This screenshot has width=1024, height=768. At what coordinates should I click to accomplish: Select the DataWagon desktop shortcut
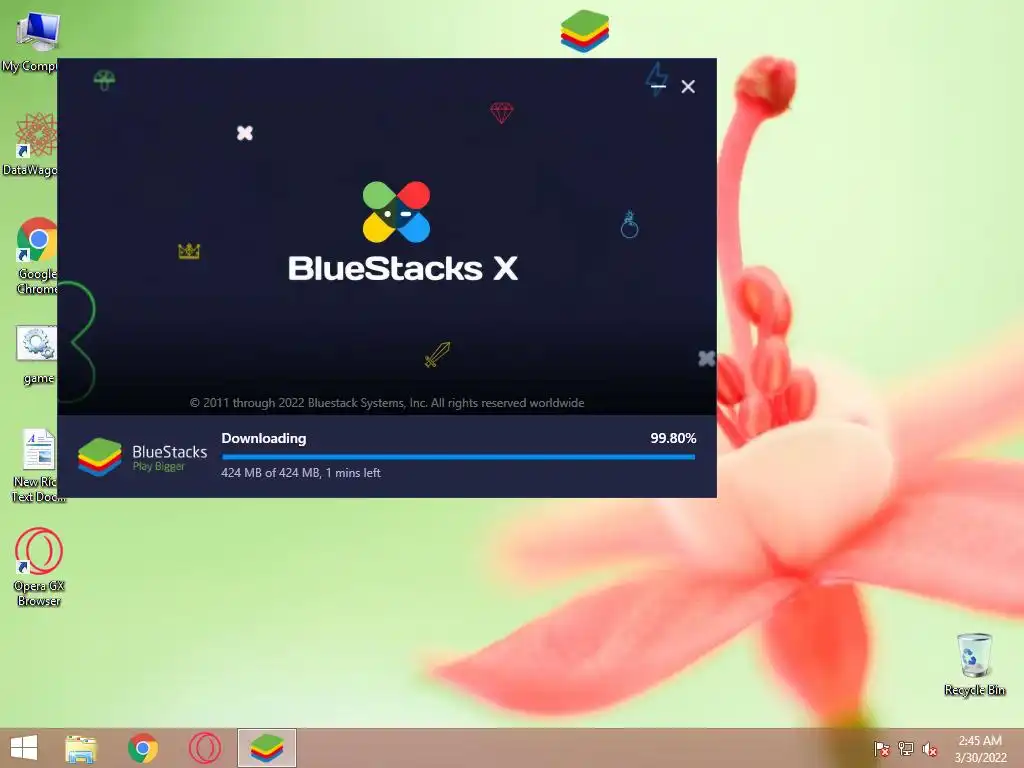(x=31, y=144)
